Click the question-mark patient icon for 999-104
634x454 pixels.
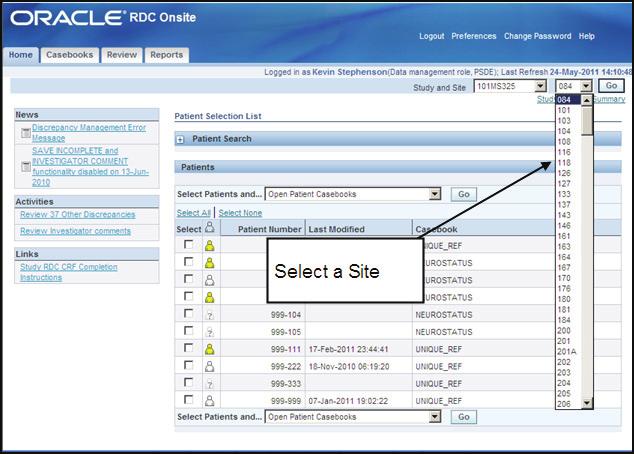(x=209, y=315)
